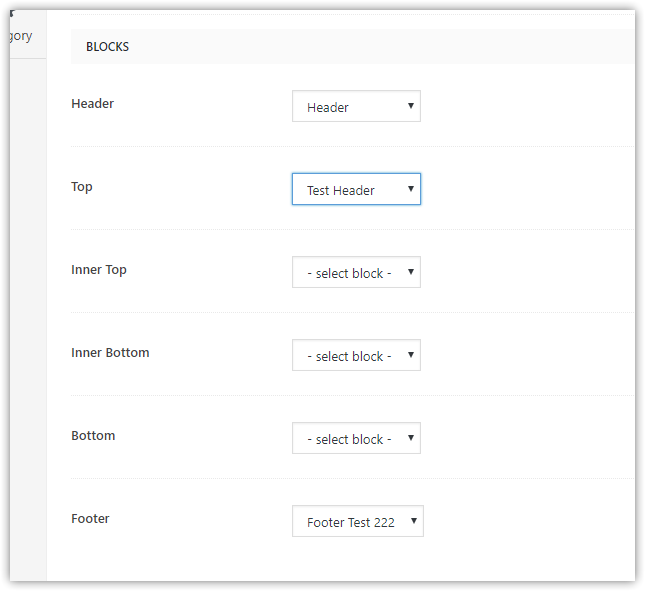645x591 pixels.
Task: Click the Header field label
Action: [x=93, y=104]
